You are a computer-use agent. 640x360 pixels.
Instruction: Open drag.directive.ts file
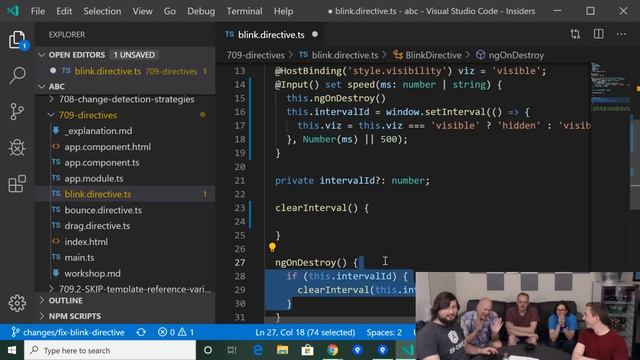pos(97,226)
